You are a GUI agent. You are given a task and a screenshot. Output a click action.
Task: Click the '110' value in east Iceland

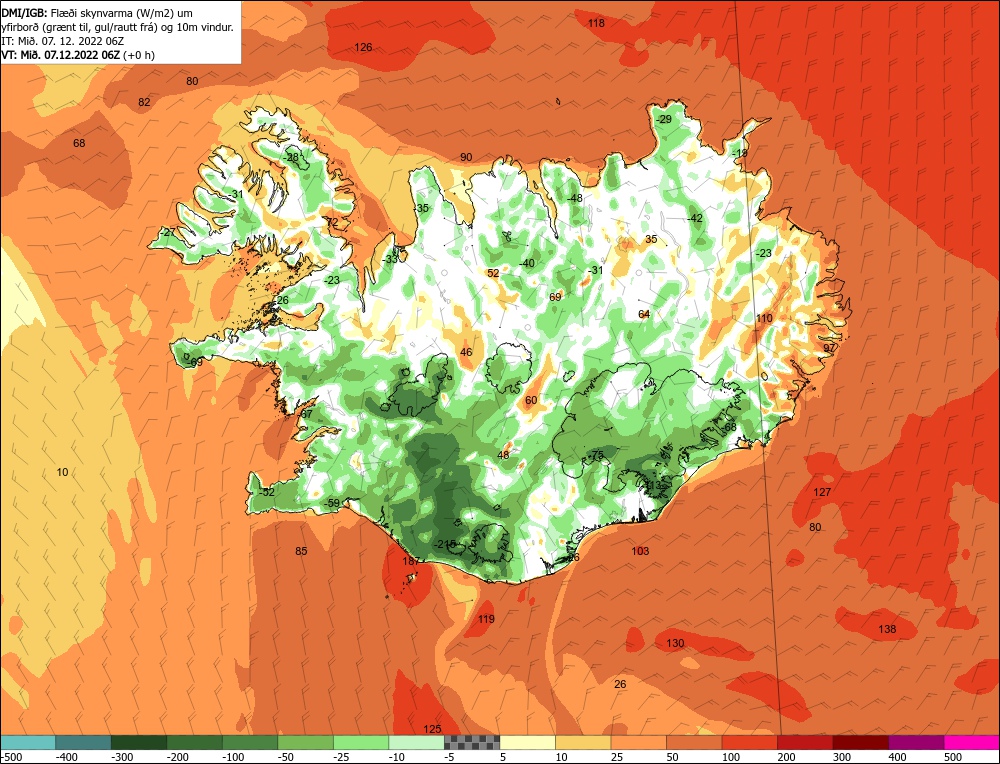coord(764,318)
